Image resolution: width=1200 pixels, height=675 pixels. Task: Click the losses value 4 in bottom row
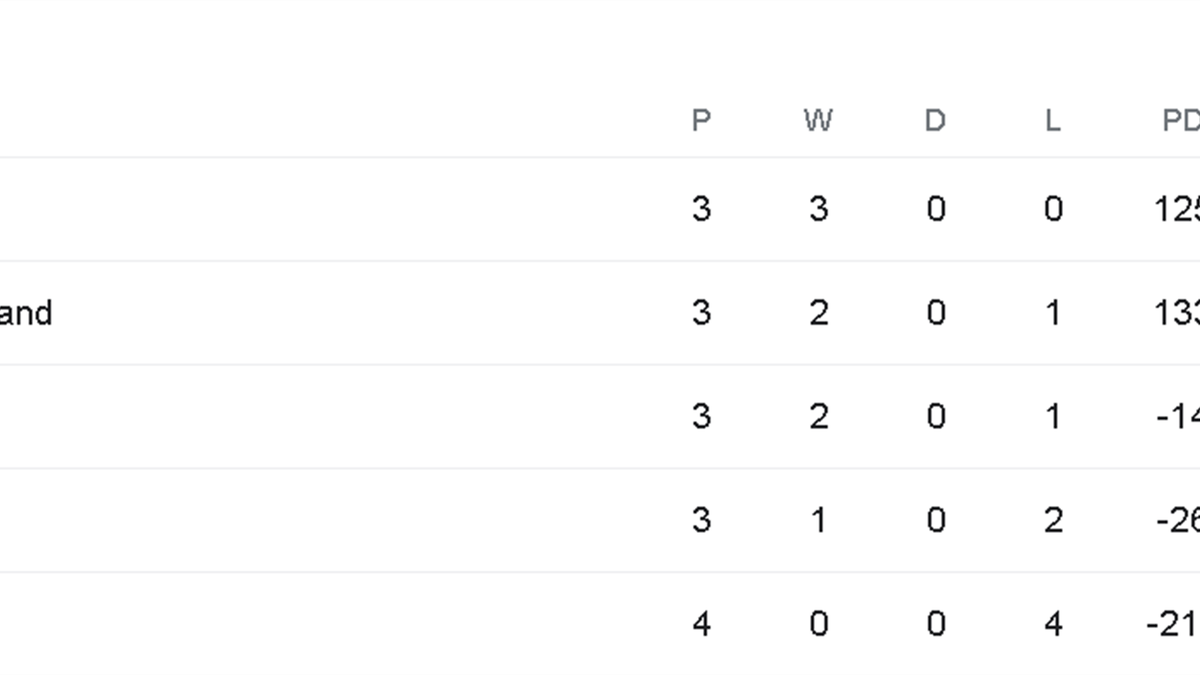pos(1052,625)
